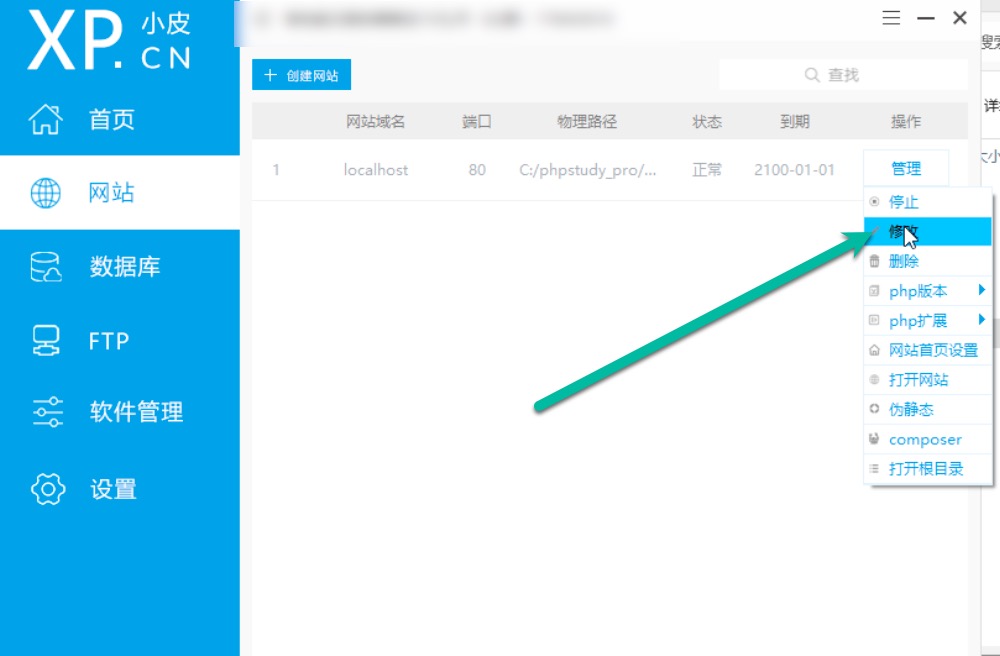Click the icon beside php扩展
1000x656 pixels.
pyautogui.click(x=874, y=320)
